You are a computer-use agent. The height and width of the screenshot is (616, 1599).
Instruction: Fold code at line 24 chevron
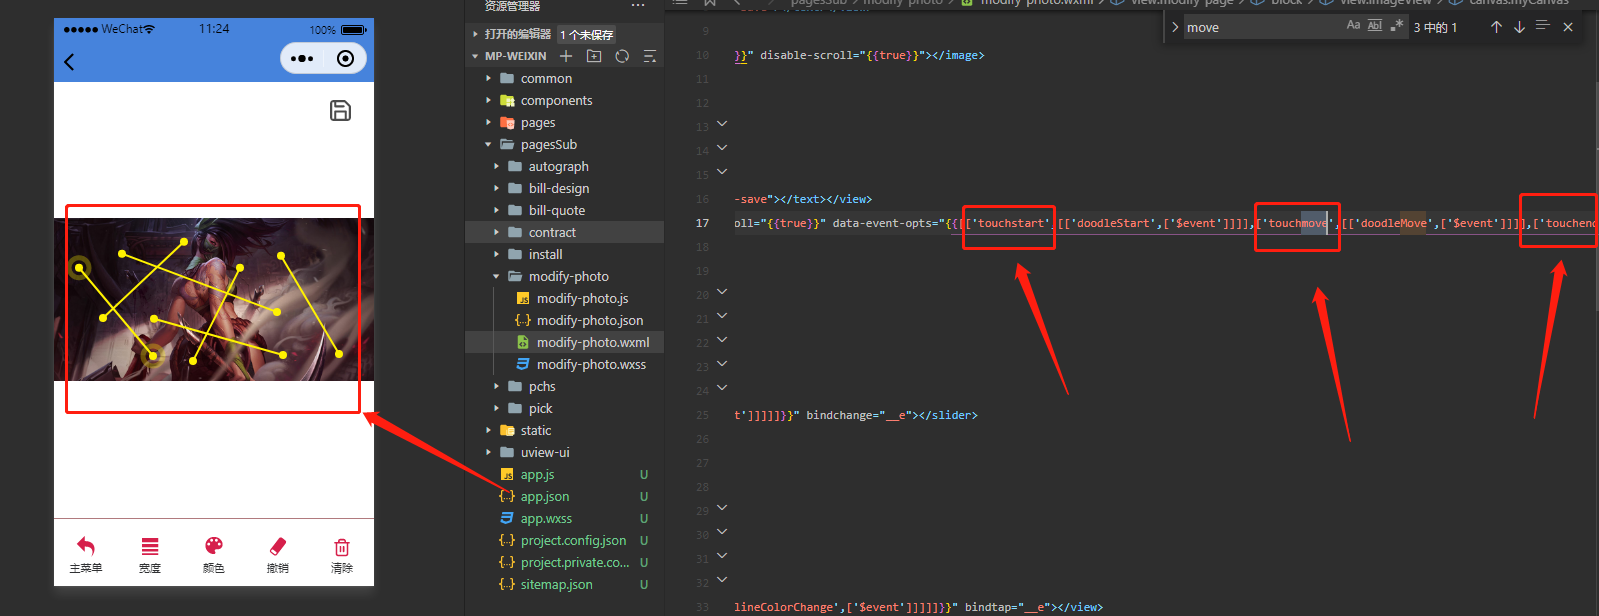(x=722, y=388)
